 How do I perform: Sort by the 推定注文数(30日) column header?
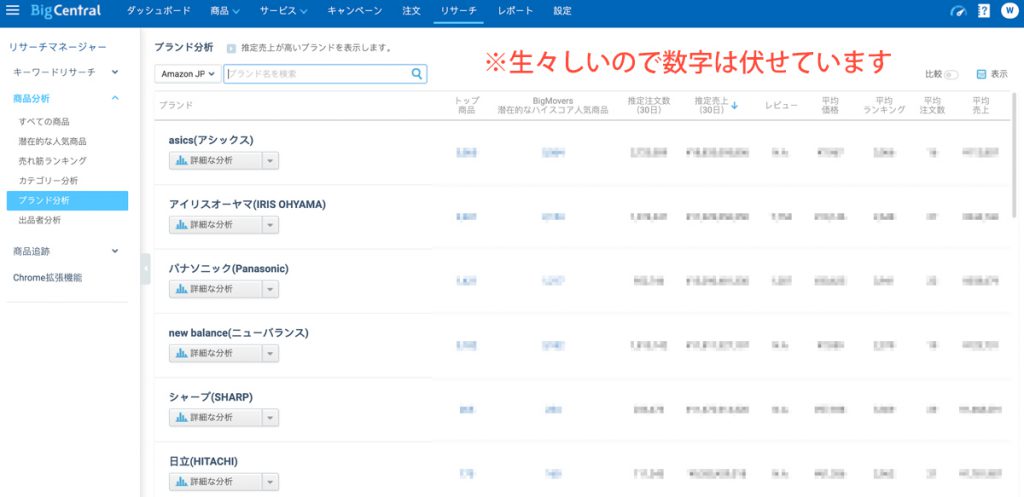[649, 105]
